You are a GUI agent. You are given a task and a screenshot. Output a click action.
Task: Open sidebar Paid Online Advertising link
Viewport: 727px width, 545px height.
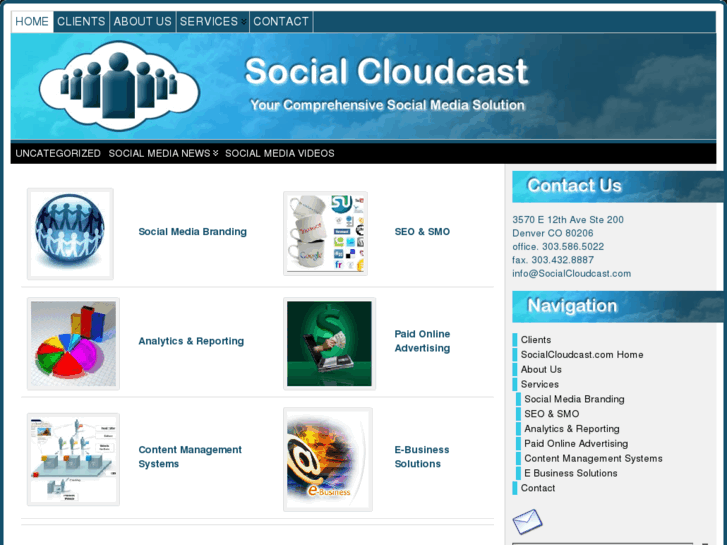pos(576,443)
